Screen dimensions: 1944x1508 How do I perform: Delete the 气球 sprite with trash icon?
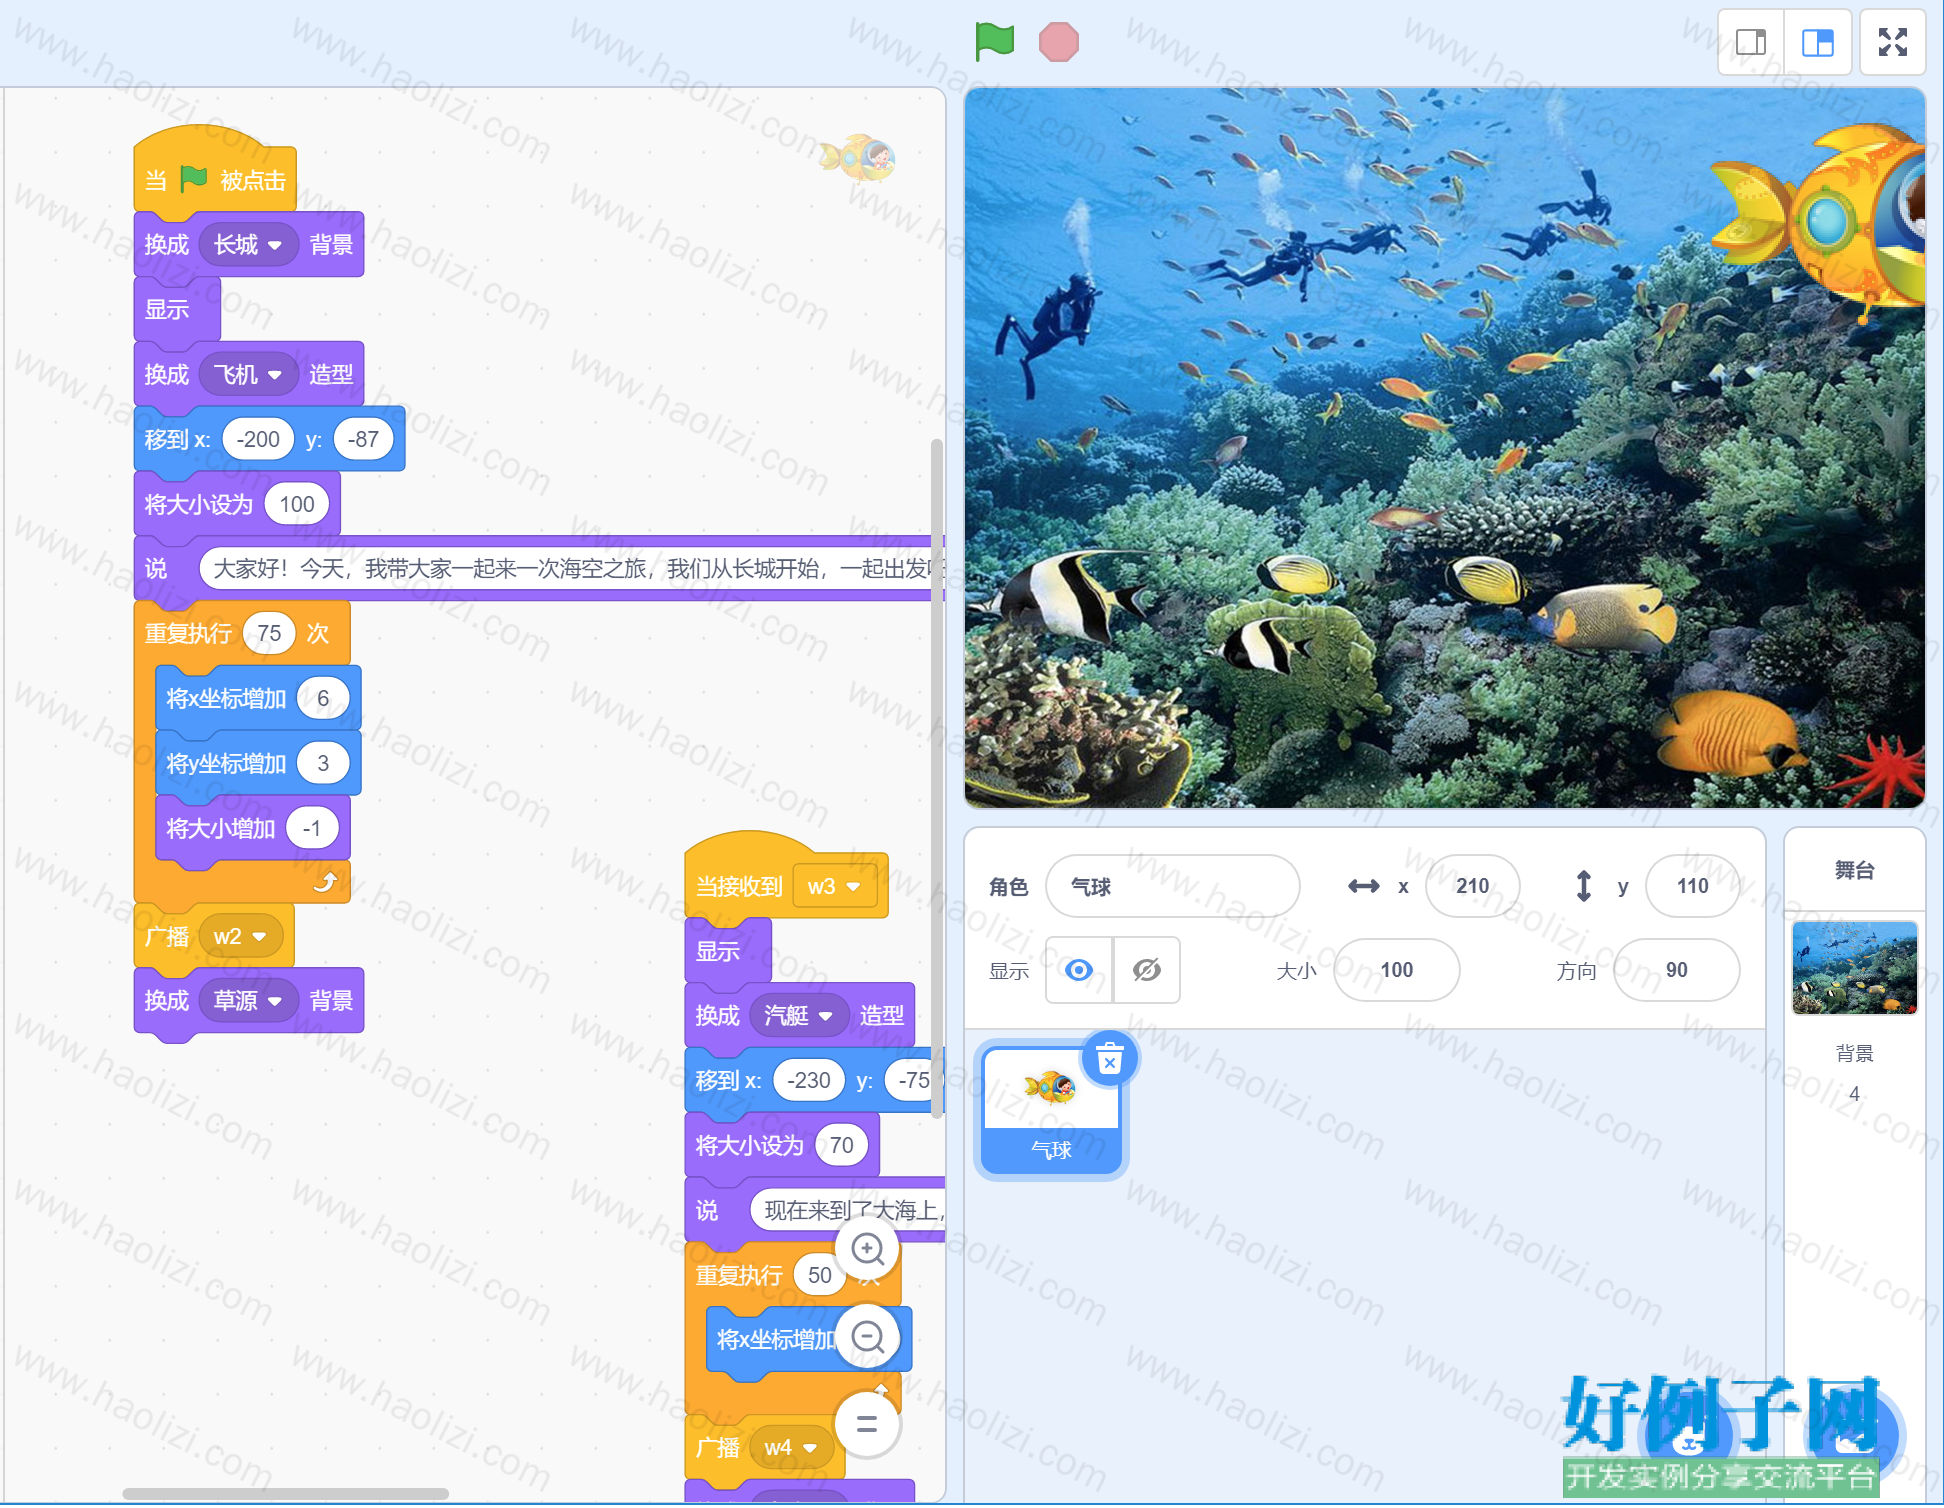pos(1110,1058)
